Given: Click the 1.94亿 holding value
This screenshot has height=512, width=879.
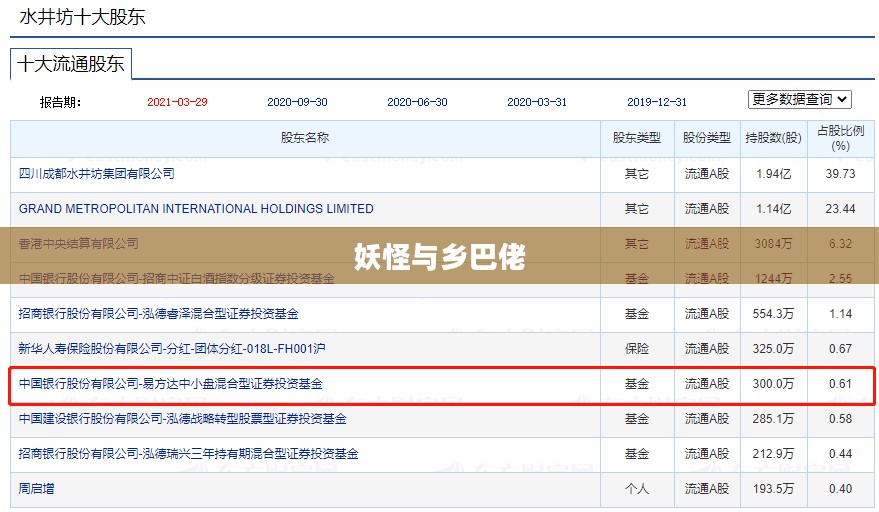Looking at the screenshot, I should [x=774, y=174].
